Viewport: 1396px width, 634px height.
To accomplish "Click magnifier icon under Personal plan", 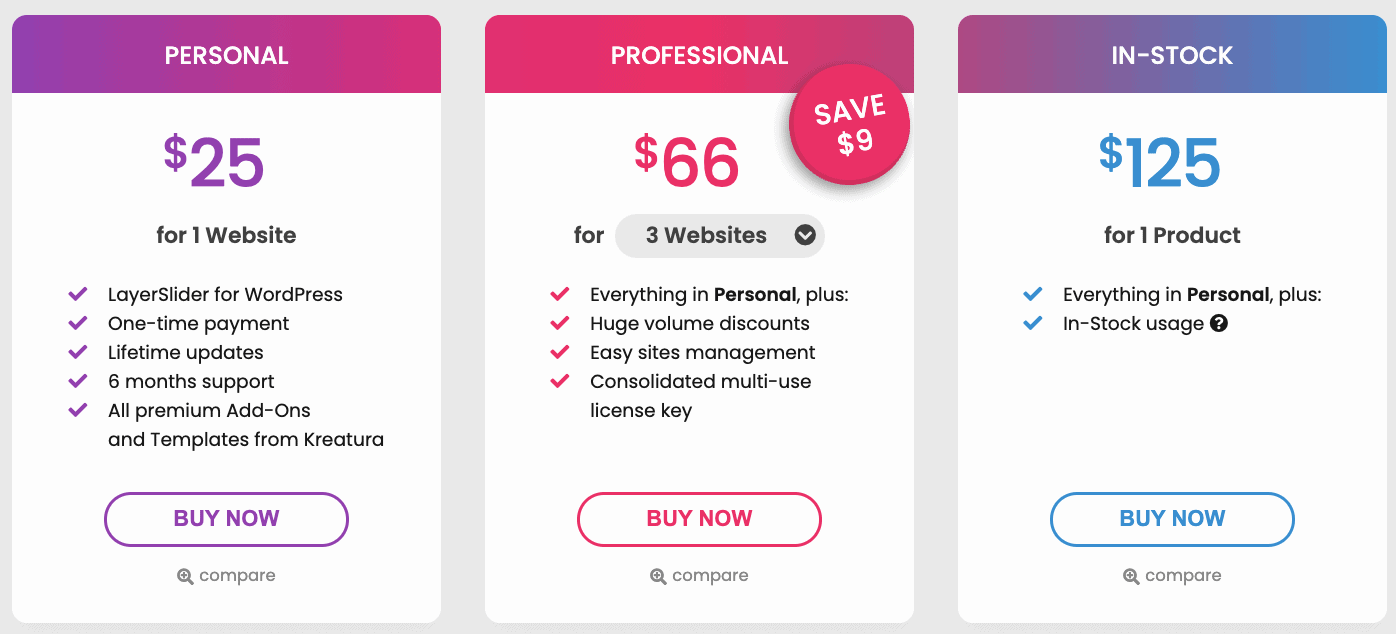I will point(185,576).
